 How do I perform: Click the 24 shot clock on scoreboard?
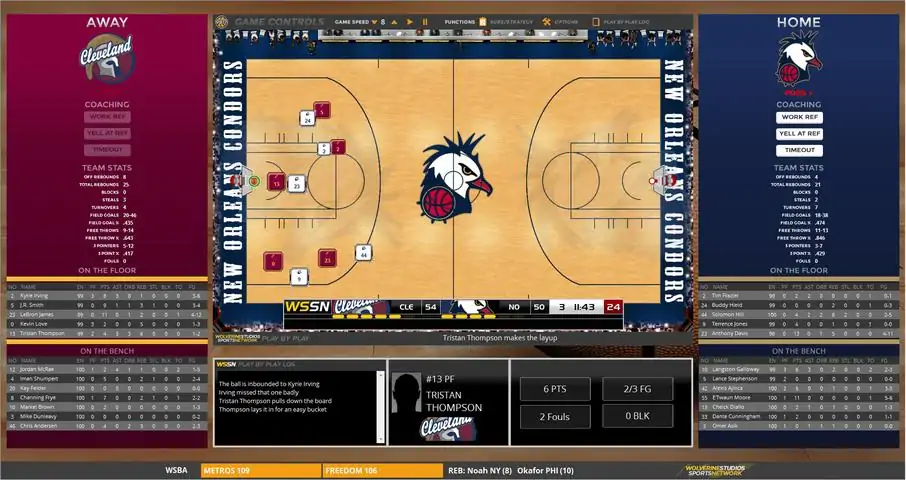(613, 307)
